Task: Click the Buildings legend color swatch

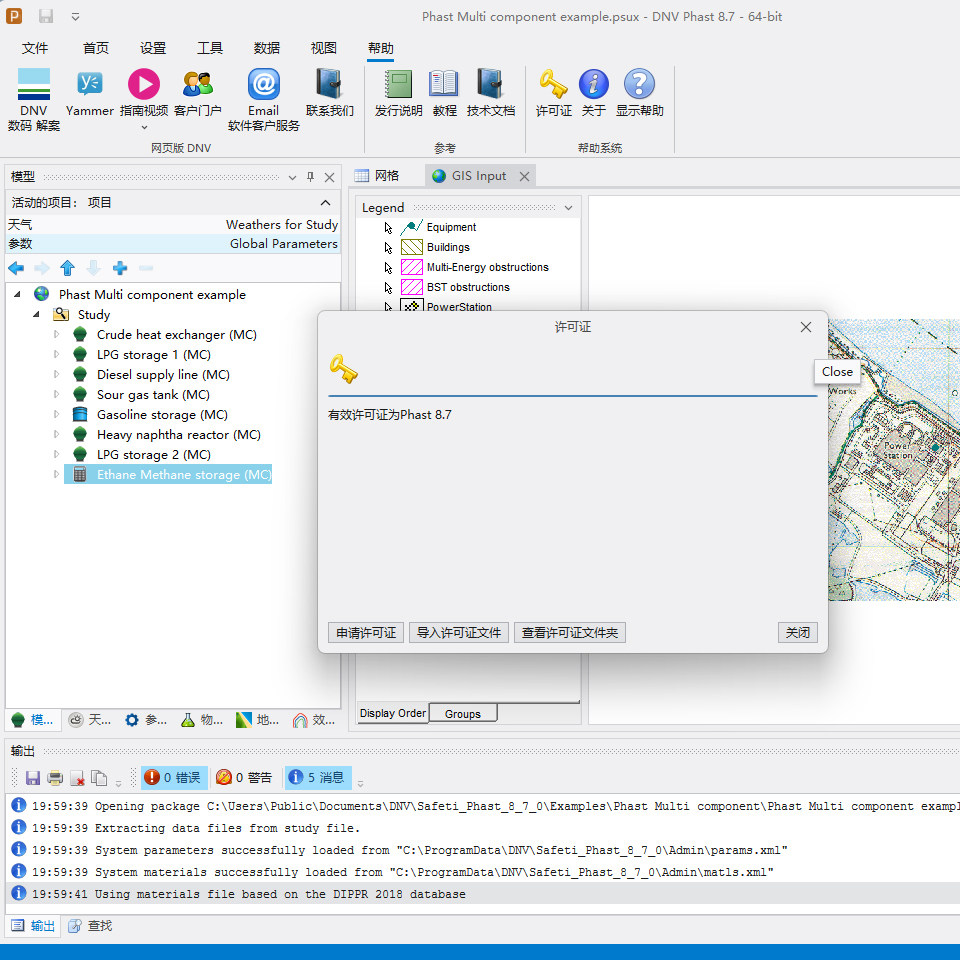Action: [x=411, y=247]
